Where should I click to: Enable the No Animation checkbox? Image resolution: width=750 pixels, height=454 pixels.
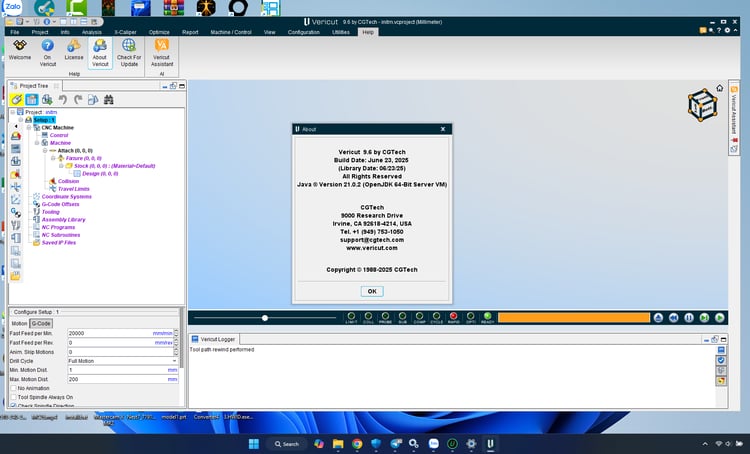(13, 388)
